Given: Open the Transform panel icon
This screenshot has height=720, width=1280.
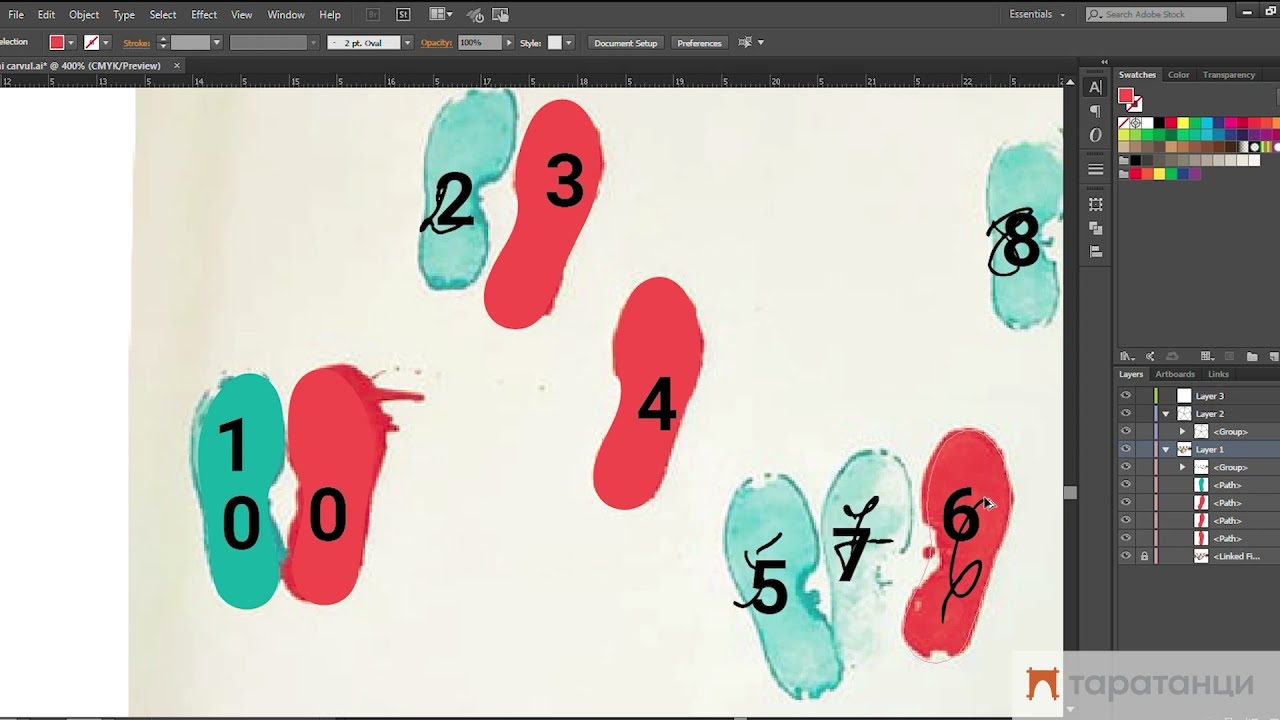Looking at the screenshot, I should pos(1096,204).
